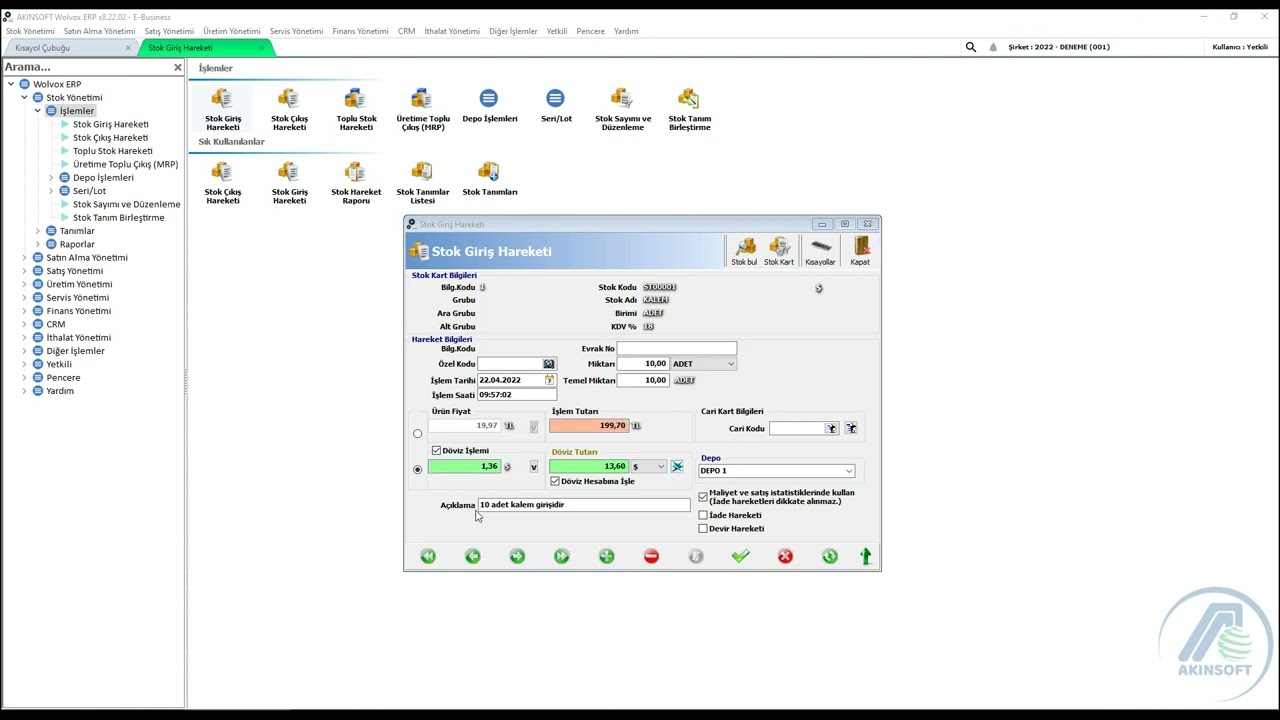Open Depo dropdown showing DEPO 1
This screenshot has width=1280, height=720.
(x=776, y=471)
